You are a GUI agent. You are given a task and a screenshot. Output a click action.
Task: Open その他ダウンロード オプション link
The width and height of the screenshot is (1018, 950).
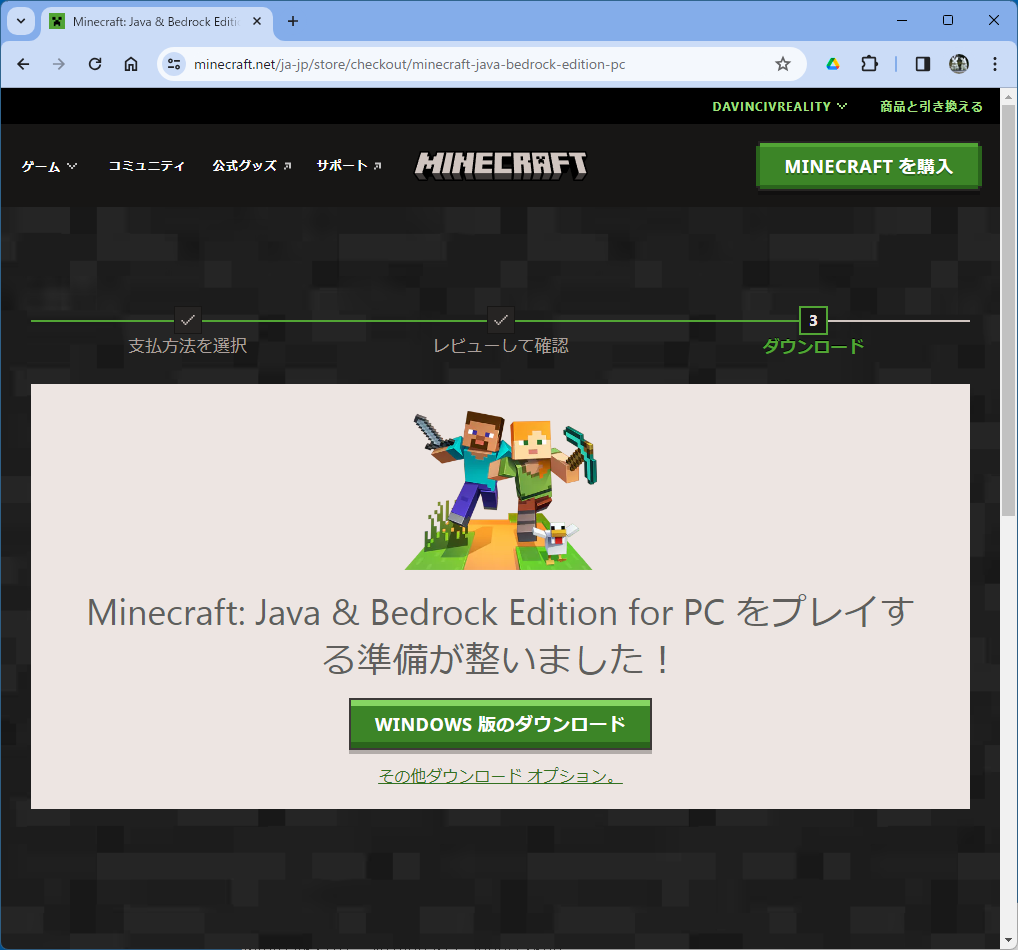pos(500,776)
